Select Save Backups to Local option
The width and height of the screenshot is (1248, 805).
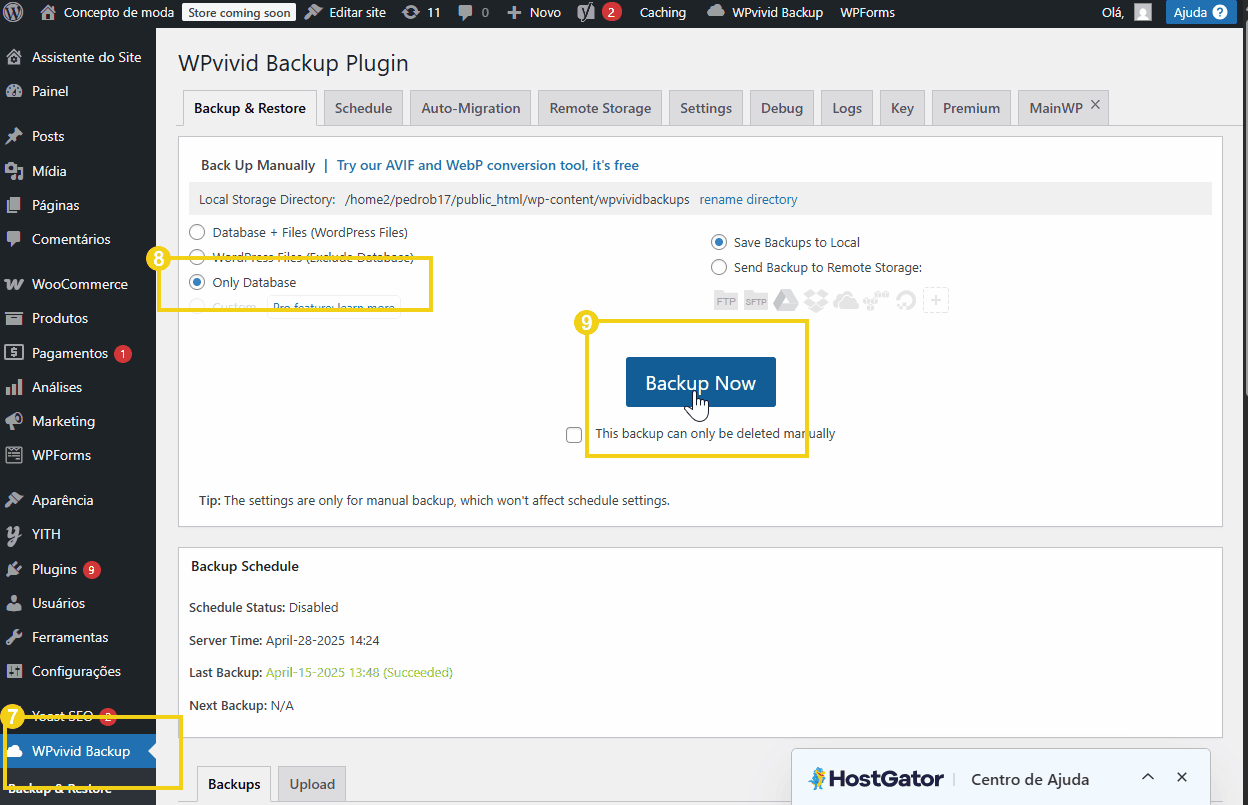coord(719,243)
